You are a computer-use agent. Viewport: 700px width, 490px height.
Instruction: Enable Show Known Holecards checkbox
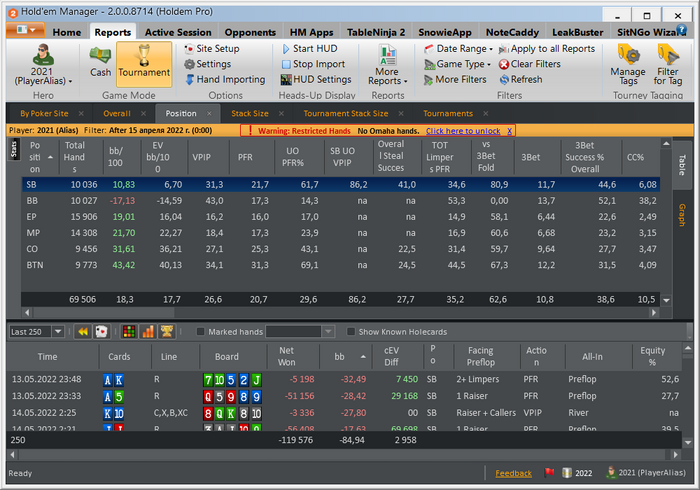pyautogui.click(x=351, y=332)
